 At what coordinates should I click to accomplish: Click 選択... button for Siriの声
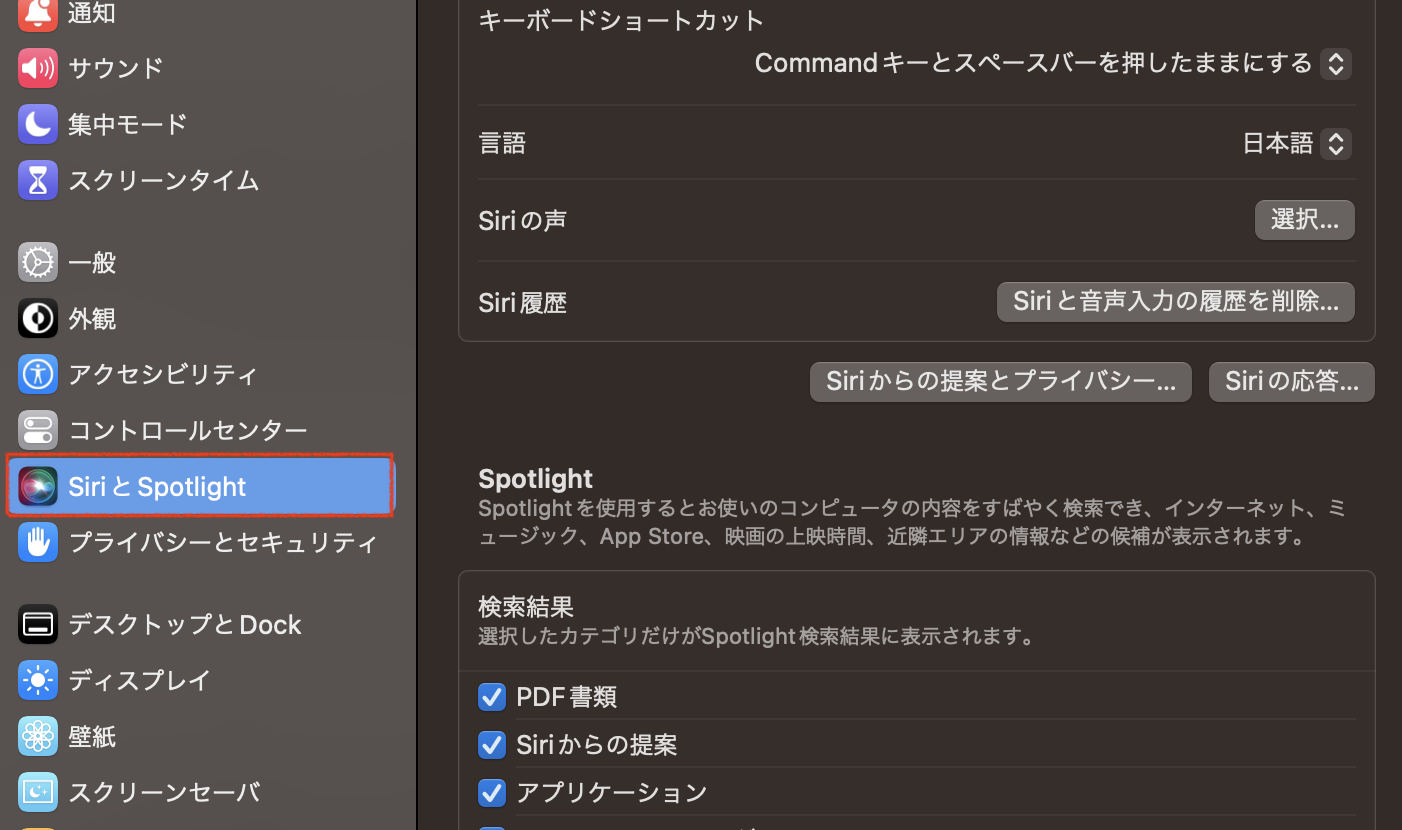click(x=1304, y=220)
